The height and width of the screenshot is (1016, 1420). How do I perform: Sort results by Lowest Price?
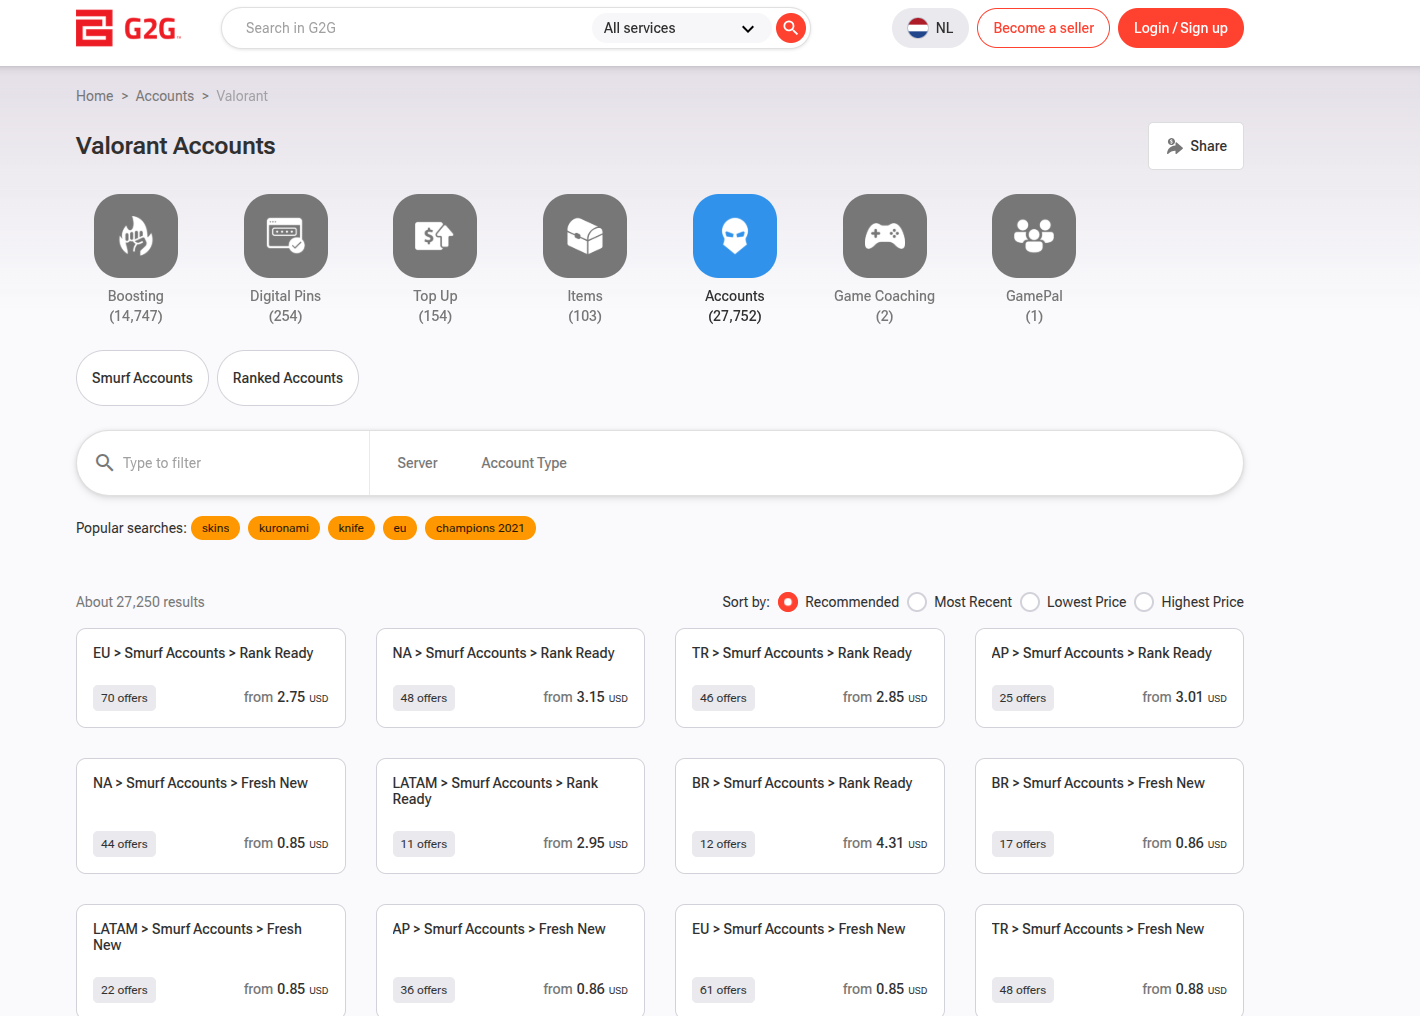(1030, 602)
